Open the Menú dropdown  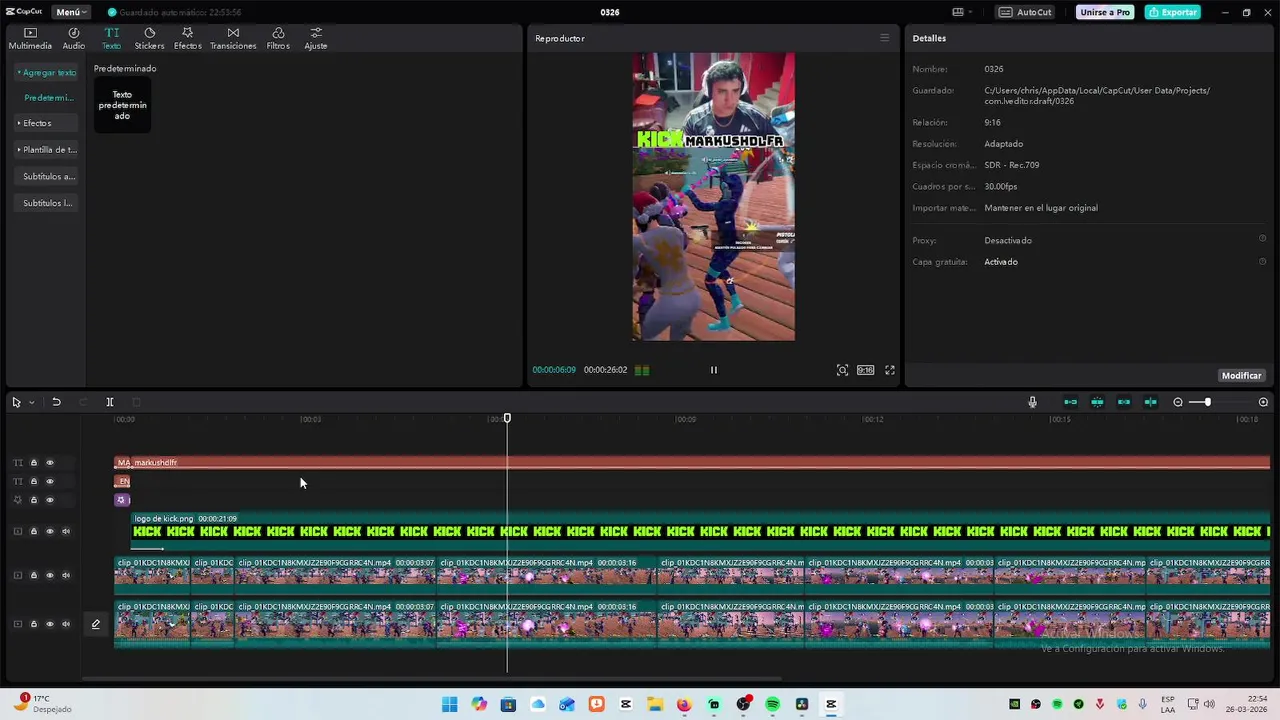point(71,12)
